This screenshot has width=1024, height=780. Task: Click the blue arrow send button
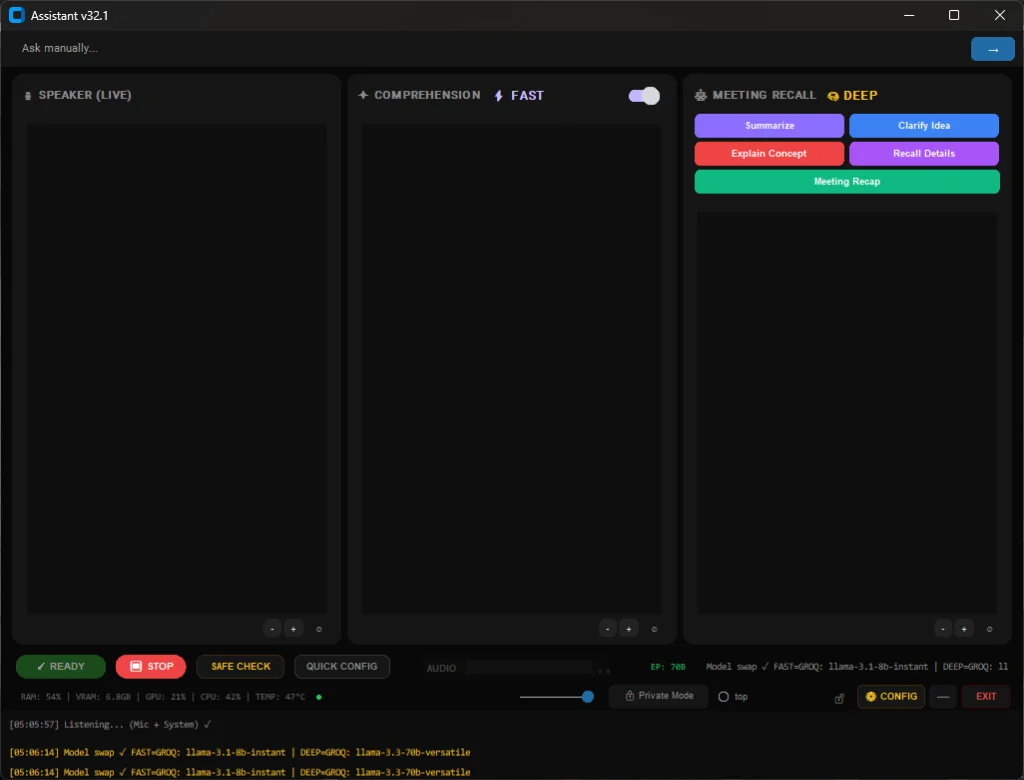(992, 50)
